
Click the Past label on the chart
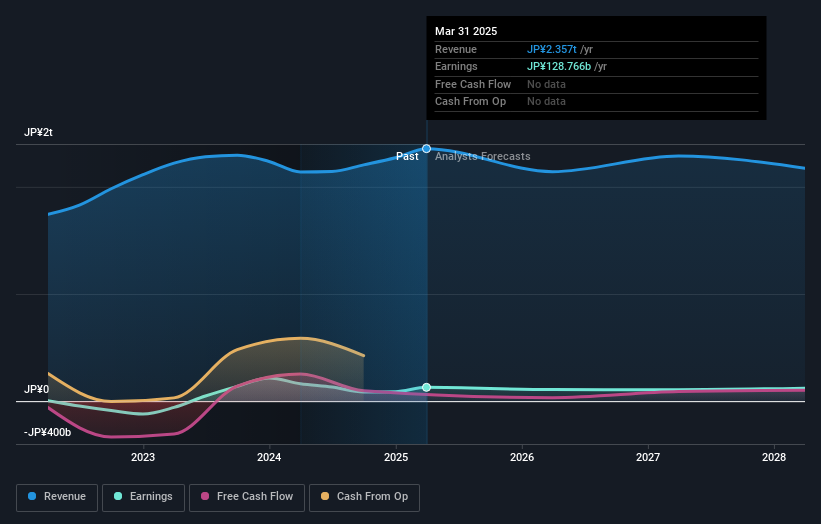407,157
